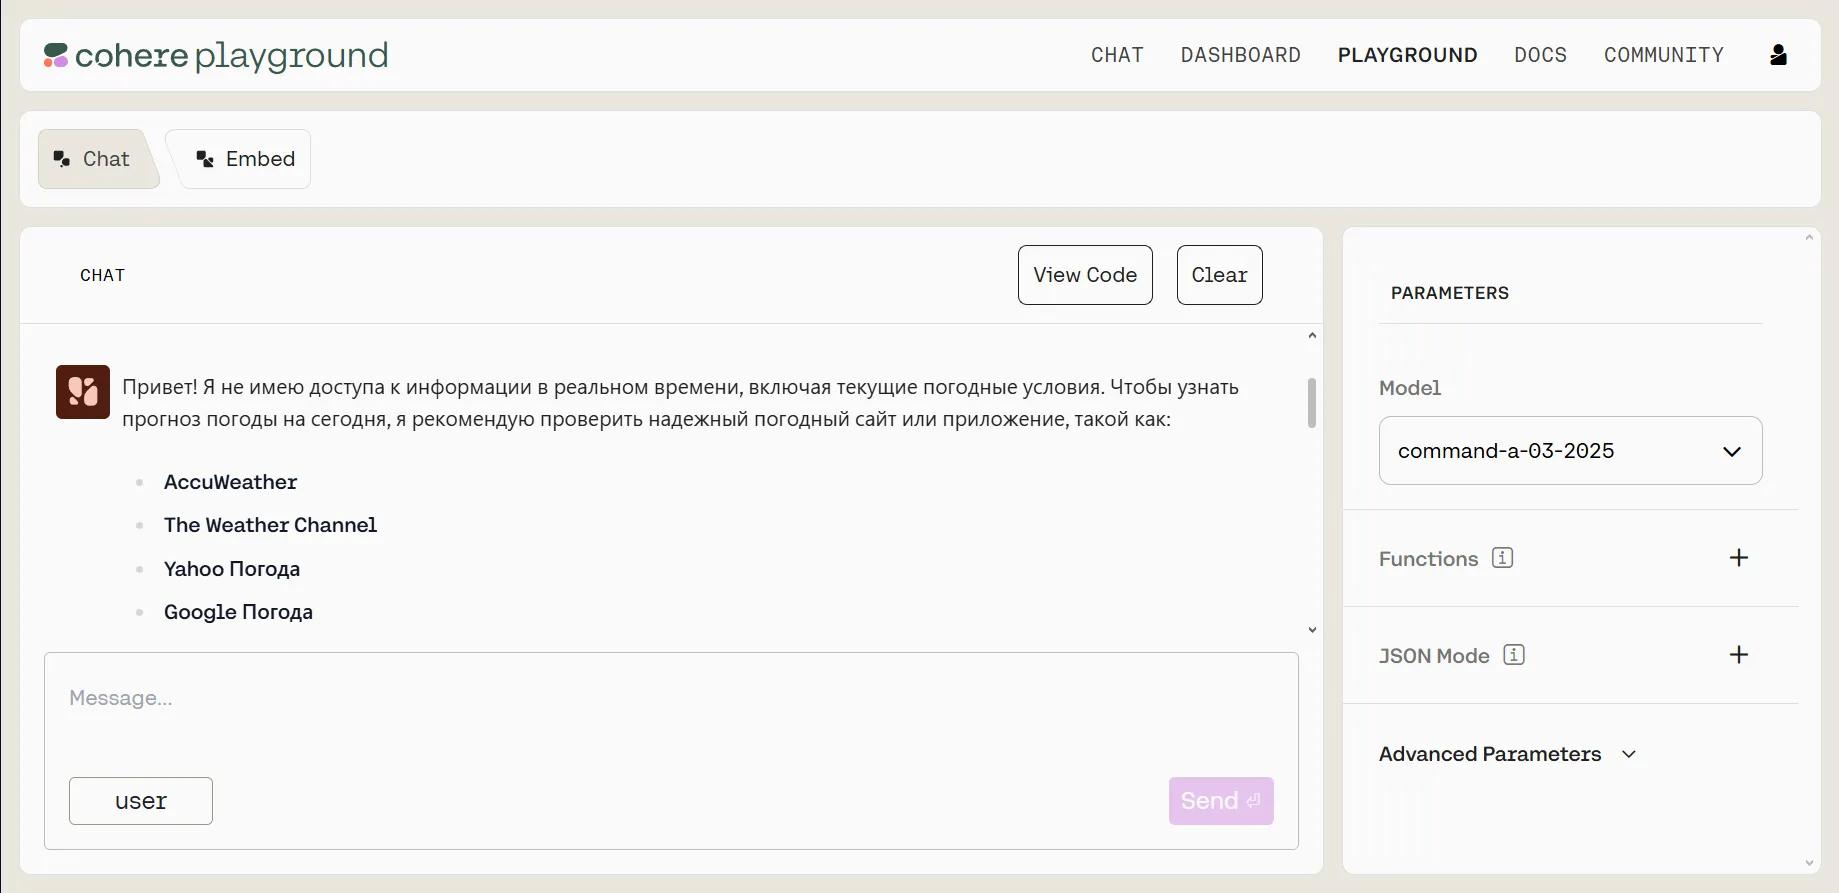Click the CHAT panel heading
This screenshot has height=893, width=1839.
coord(102,275)
